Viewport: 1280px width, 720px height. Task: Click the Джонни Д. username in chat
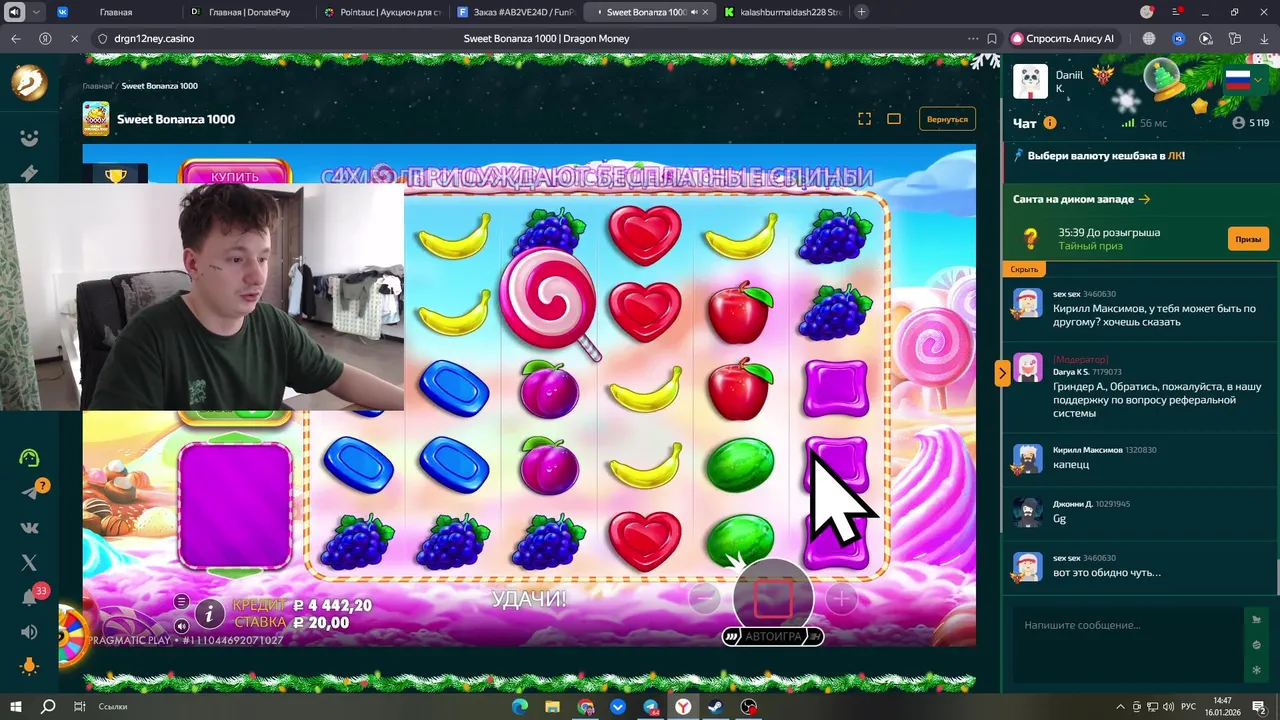(x=1073, y=504)
